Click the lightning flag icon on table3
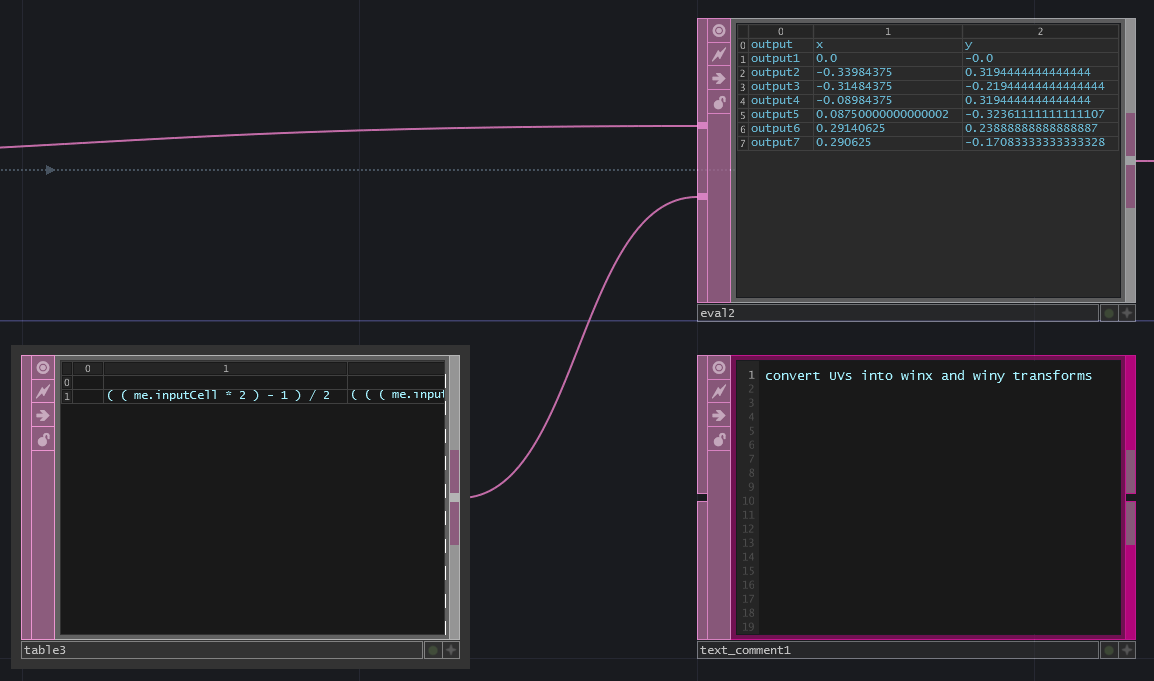 [43, 392]
